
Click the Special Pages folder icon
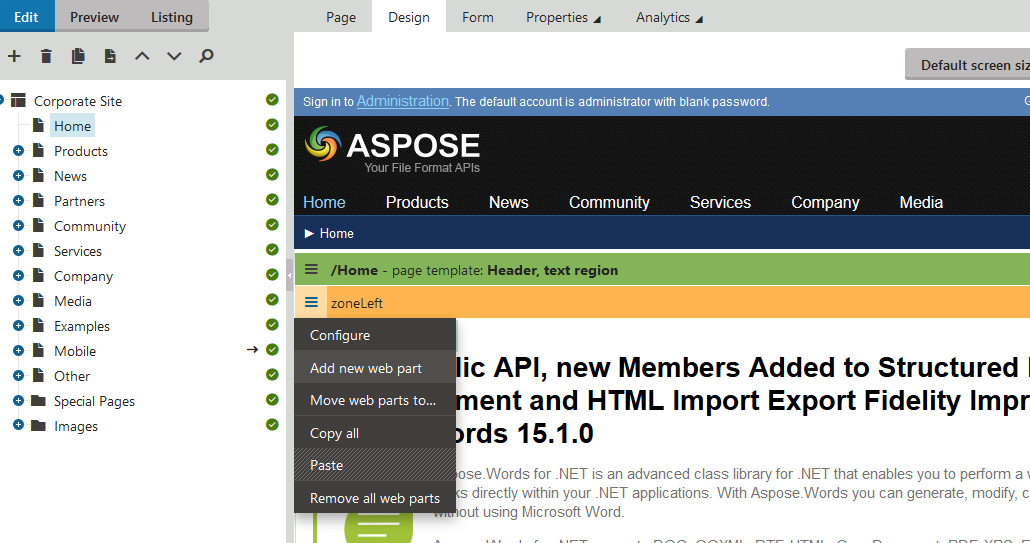point(39,401)
